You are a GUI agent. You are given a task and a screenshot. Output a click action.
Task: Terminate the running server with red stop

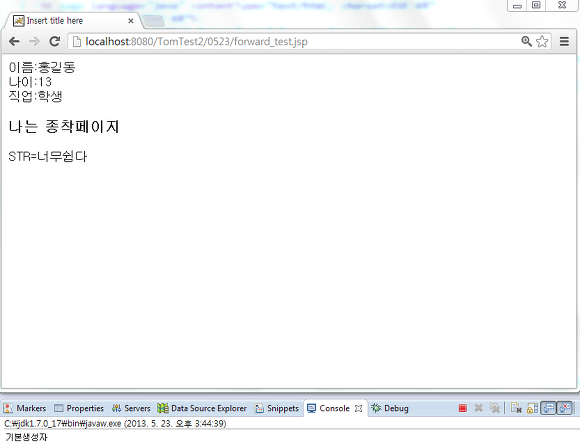click(462, 408)
